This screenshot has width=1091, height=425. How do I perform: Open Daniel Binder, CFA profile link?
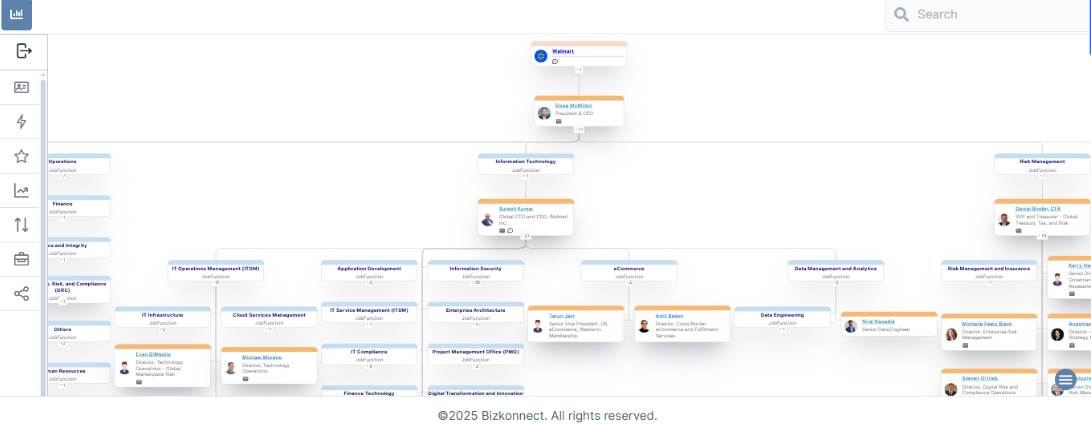pyautogui.click(x=1037, y=209)
